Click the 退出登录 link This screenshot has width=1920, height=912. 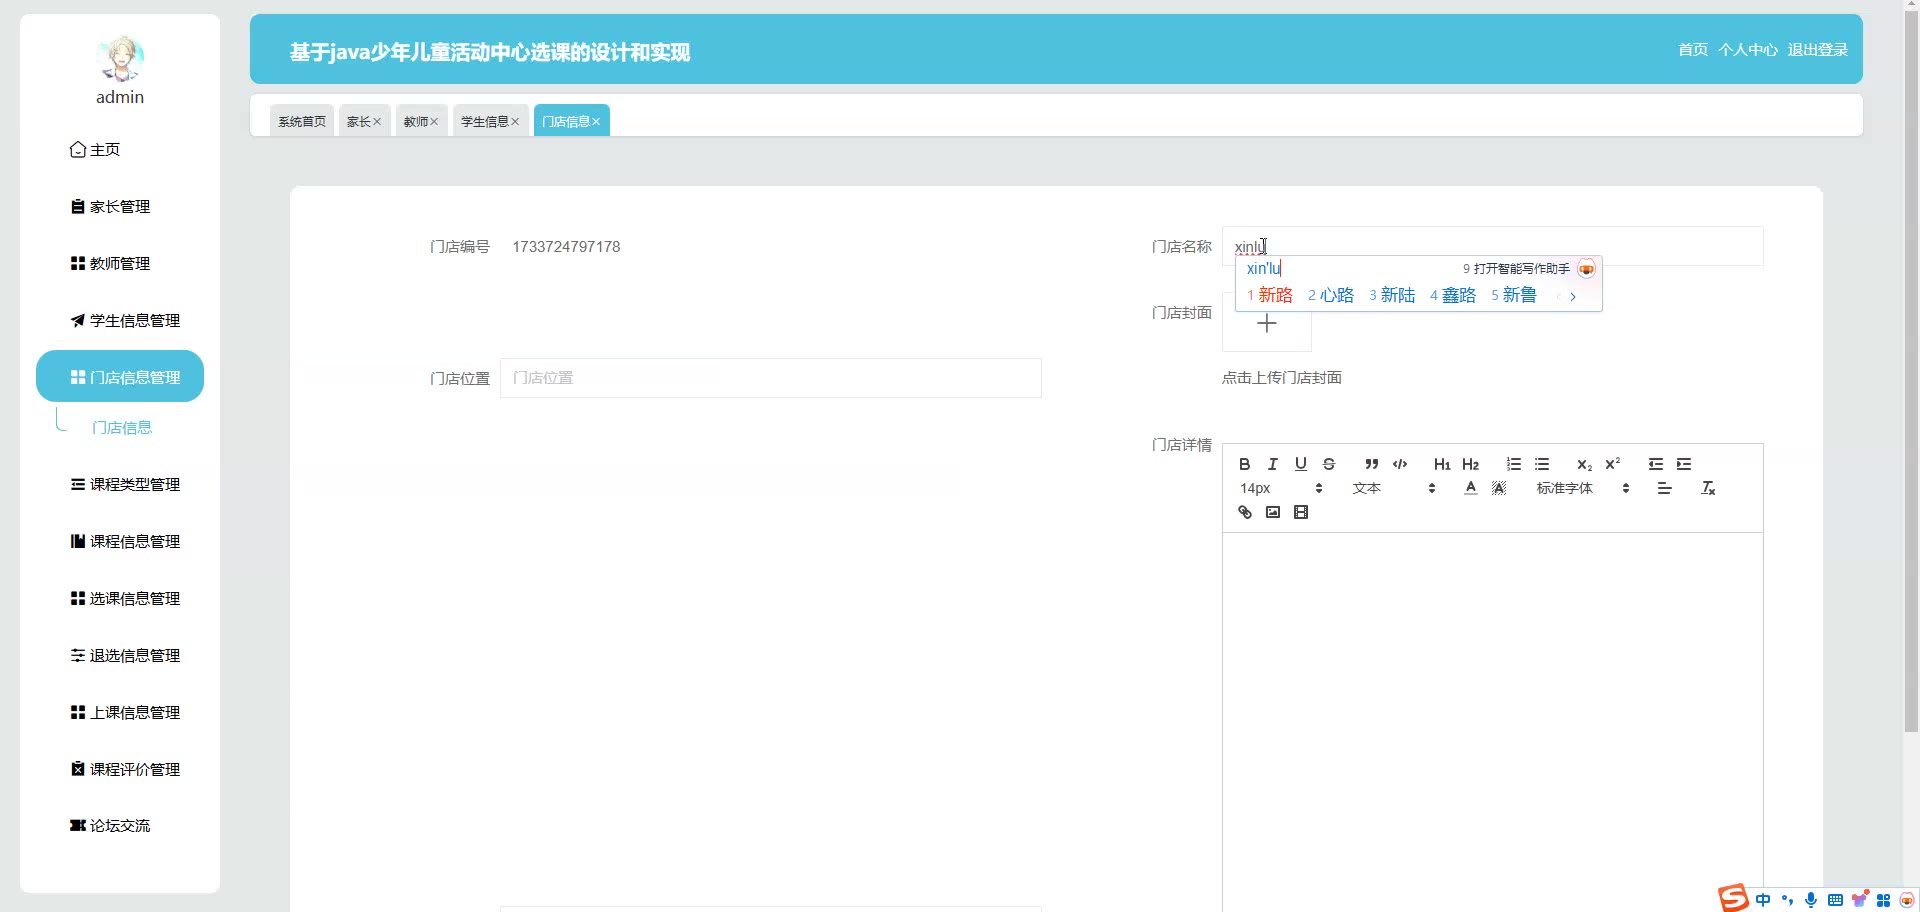point(1817,50)
